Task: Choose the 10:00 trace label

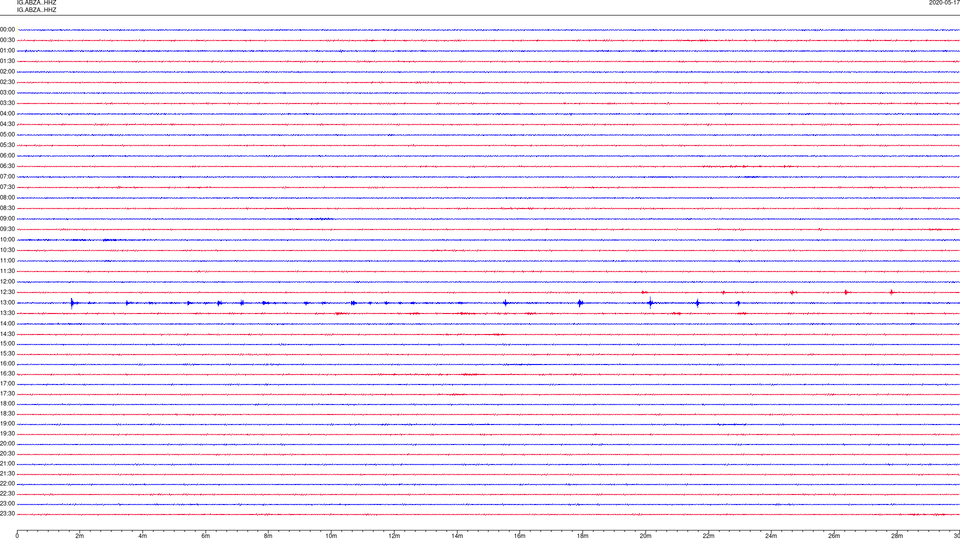Action: 7,240
